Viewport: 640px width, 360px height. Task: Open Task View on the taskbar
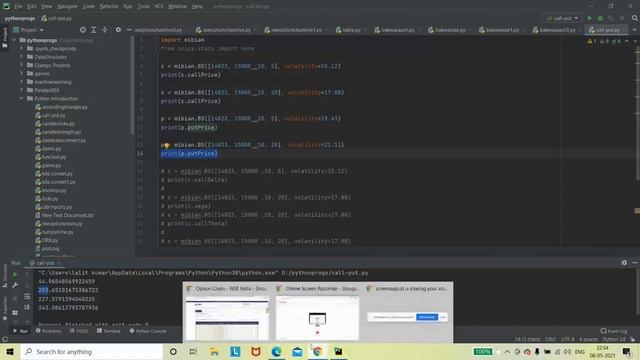tap(193, 351)
